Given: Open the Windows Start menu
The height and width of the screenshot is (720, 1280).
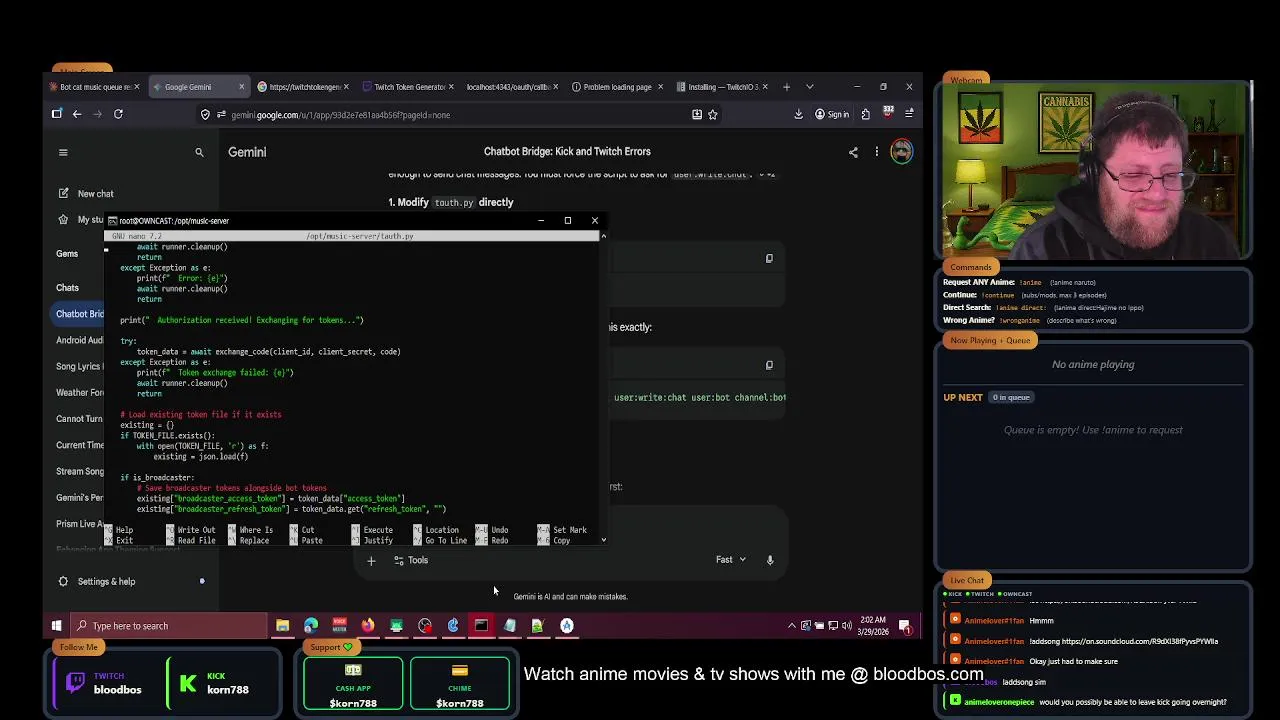Looking at the screenshot, I should point(56,626).
